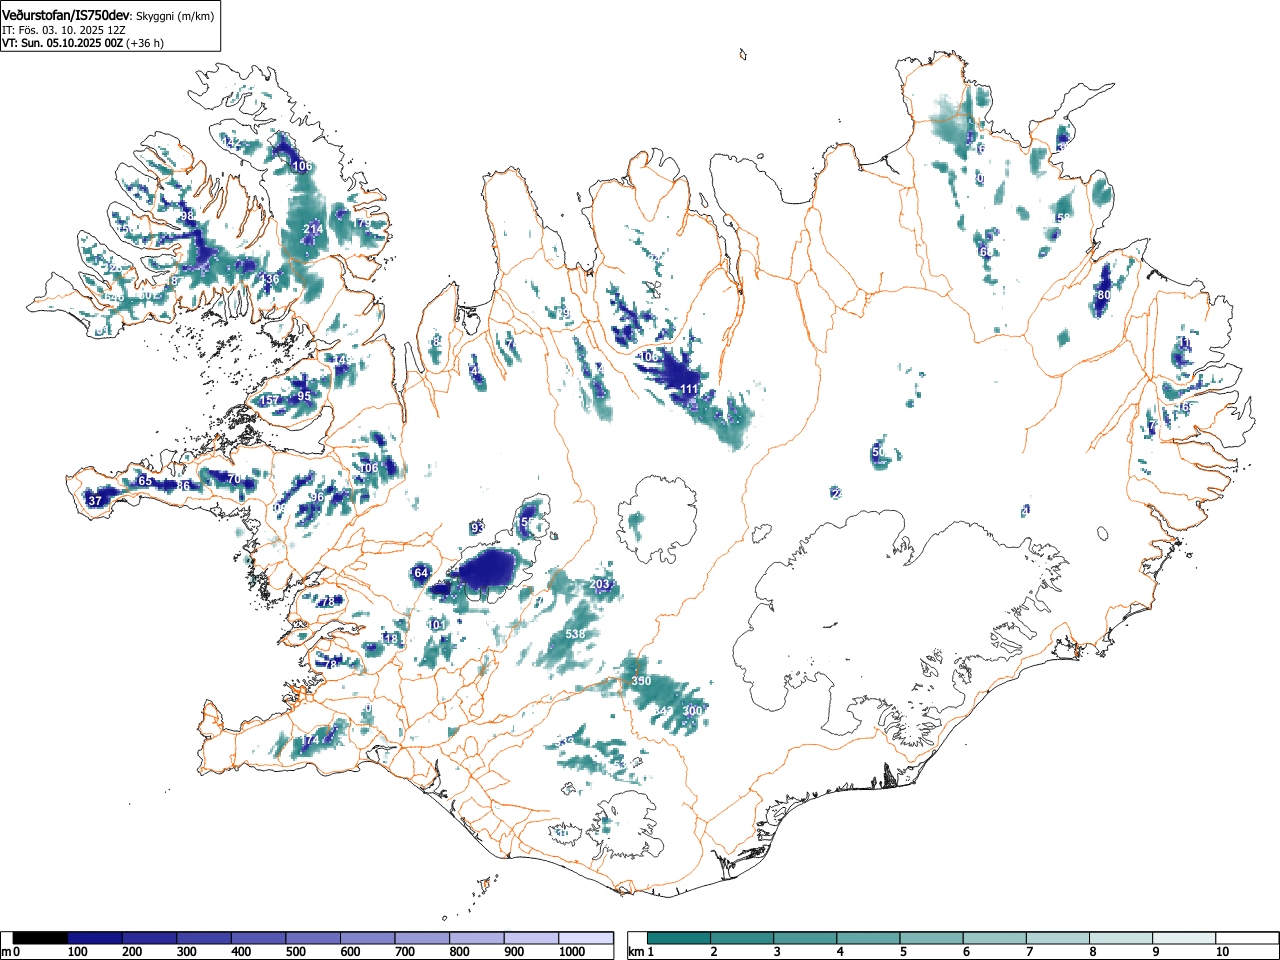Image resolution: width=1280 pixels, height=960 pixels.
Task: Click the 50 value in the central highlands
Action: [x=879, y=453]
